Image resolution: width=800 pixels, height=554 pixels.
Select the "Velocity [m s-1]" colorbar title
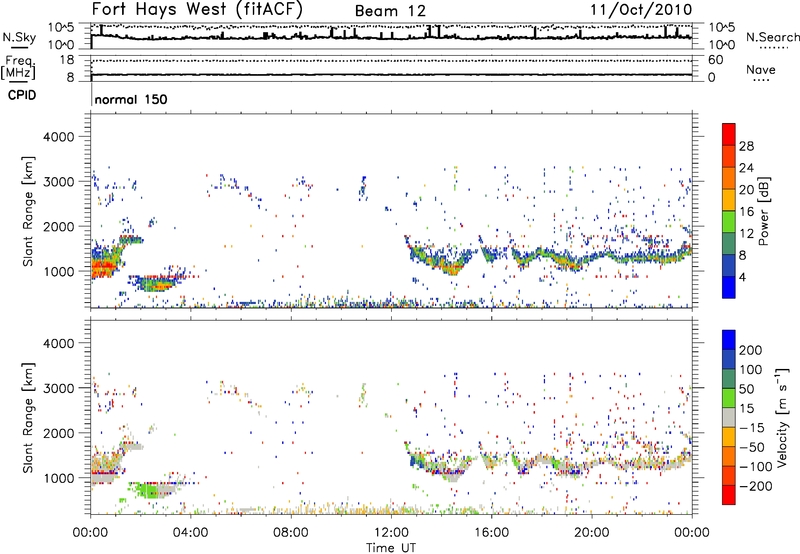tap(782, 417)
